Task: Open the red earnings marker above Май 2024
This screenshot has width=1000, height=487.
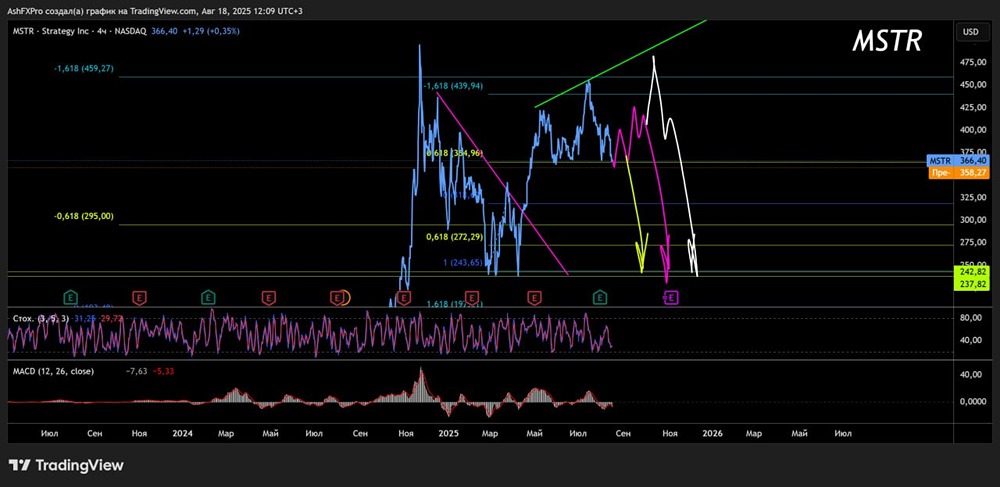Action: pos(268,297)
